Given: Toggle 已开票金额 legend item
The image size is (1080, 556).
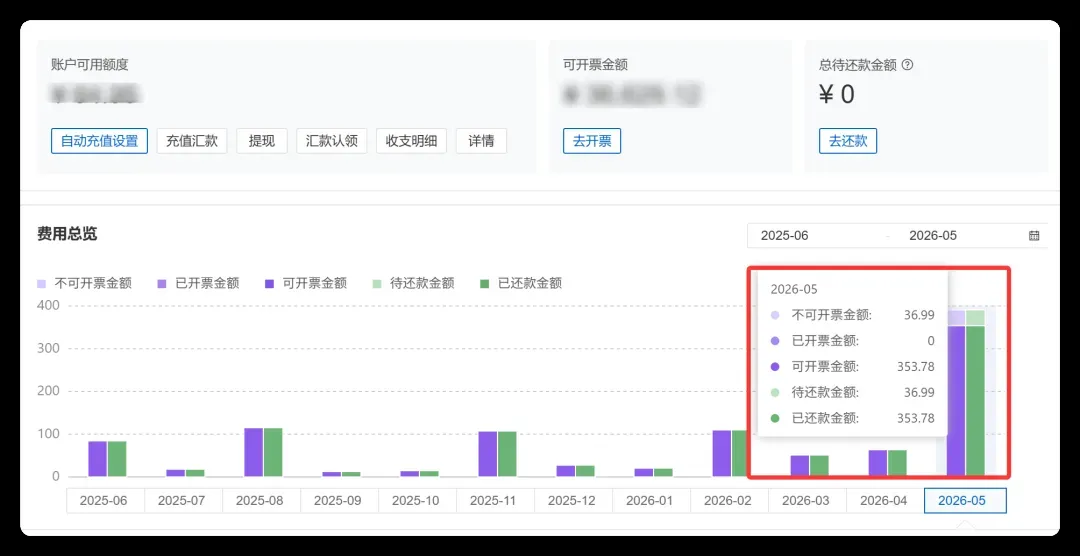Looking at the screenshot, I should click(198, 283).
